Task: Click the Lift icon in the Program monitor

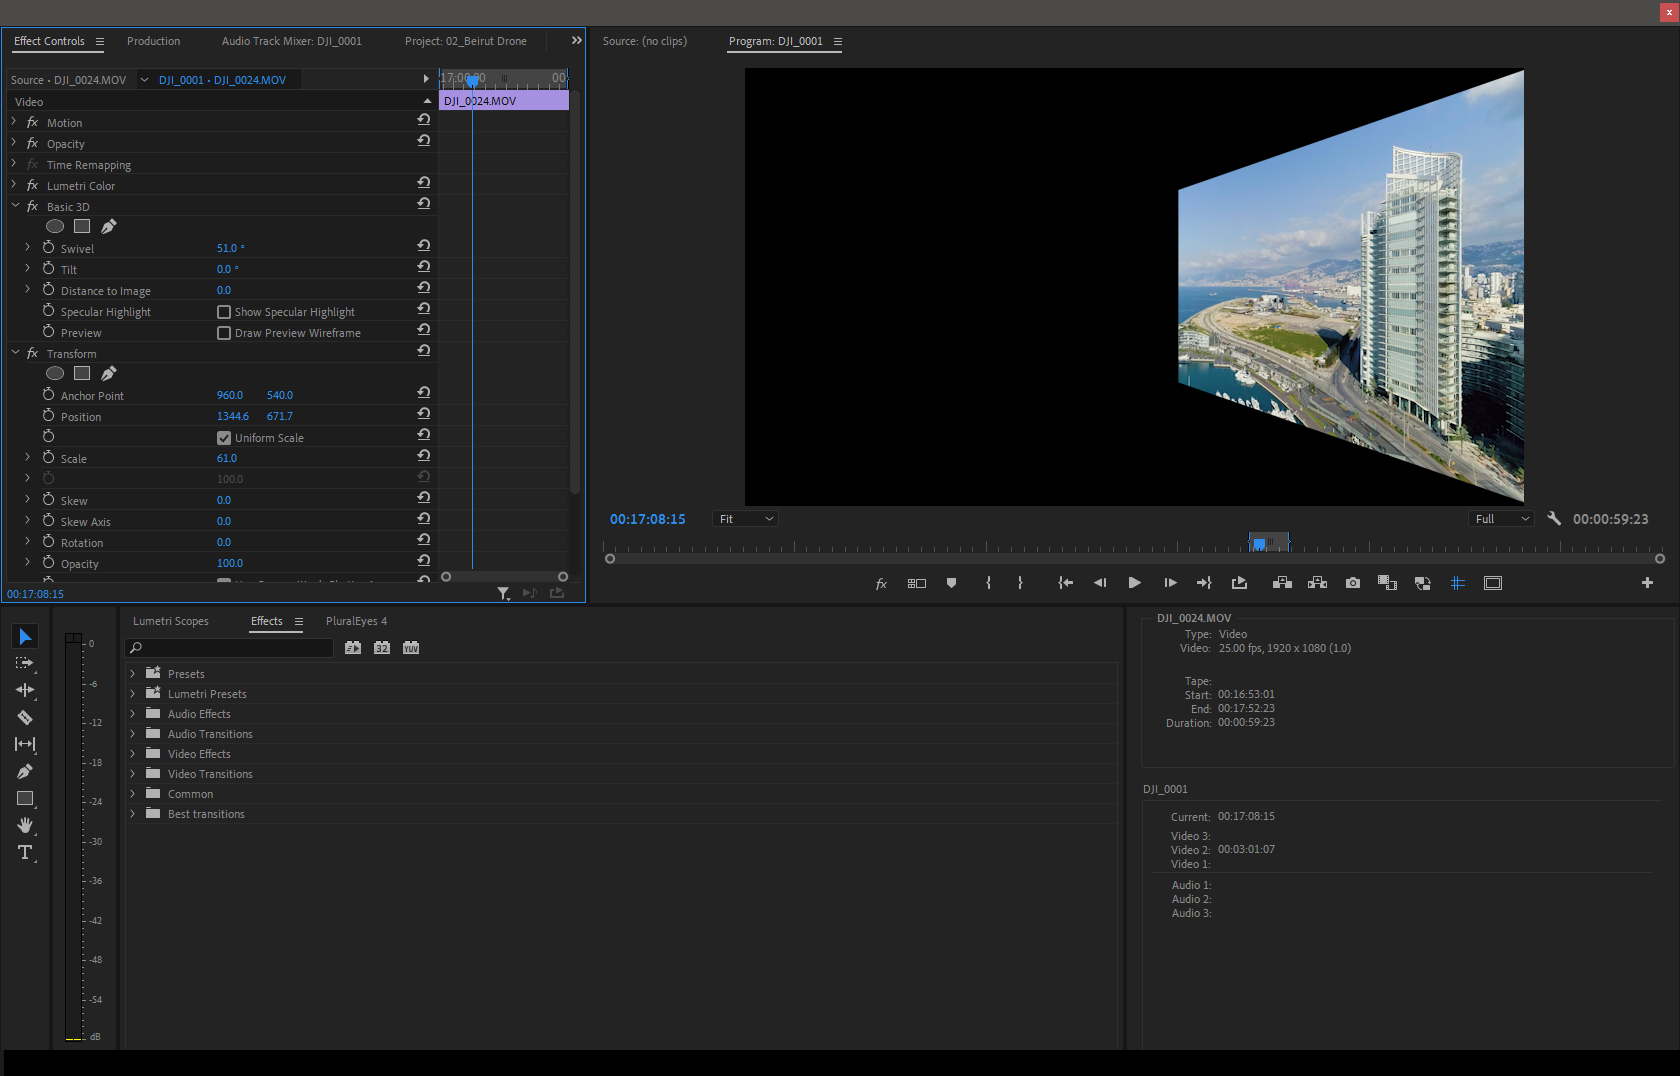Action: point(1281,583)
